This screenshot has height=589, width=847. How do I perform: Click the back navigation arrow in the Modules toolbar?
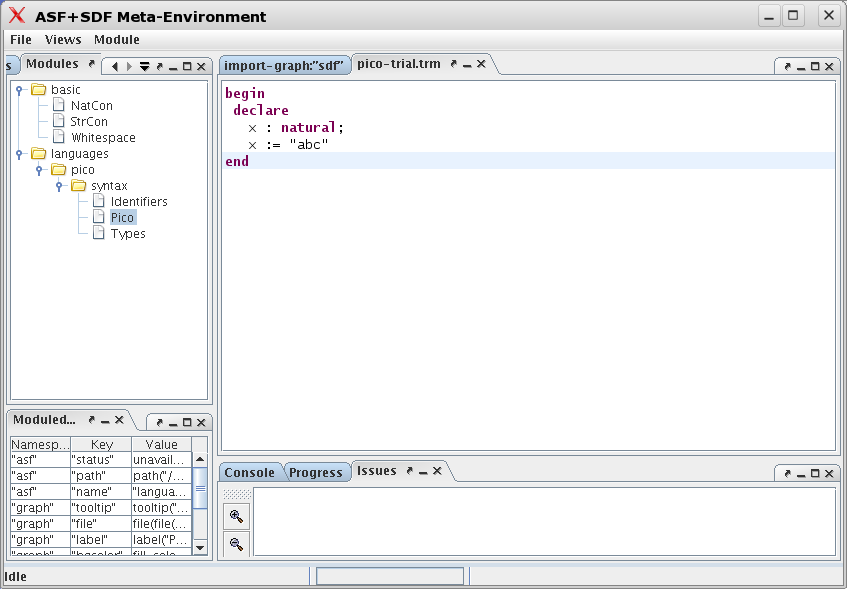(115, 65)
